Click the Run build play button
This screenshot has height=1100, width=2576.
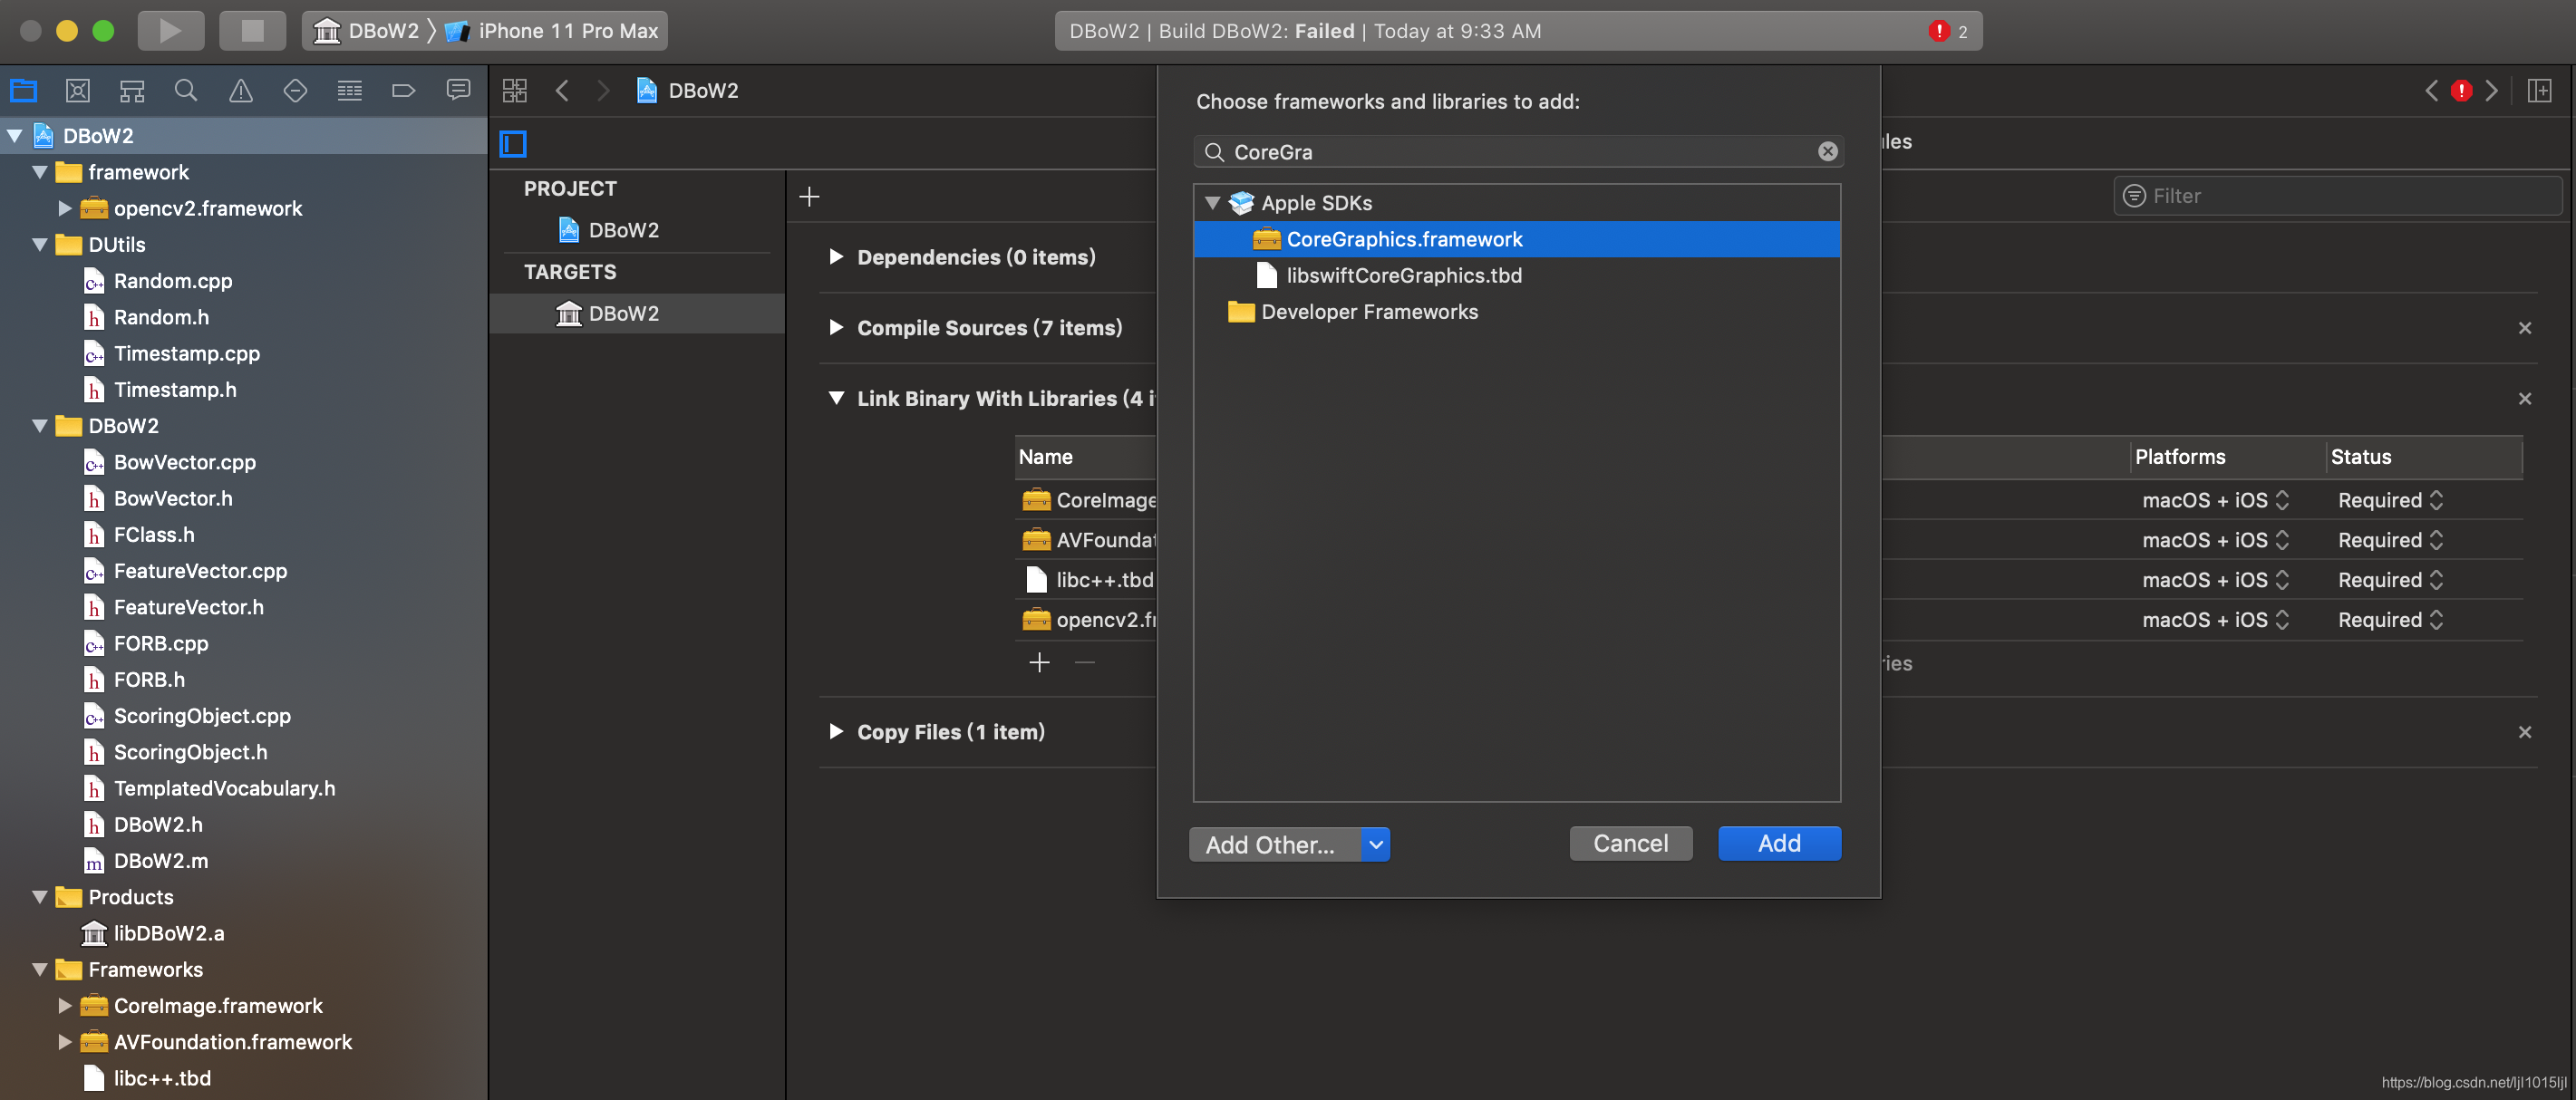[170, 30]
